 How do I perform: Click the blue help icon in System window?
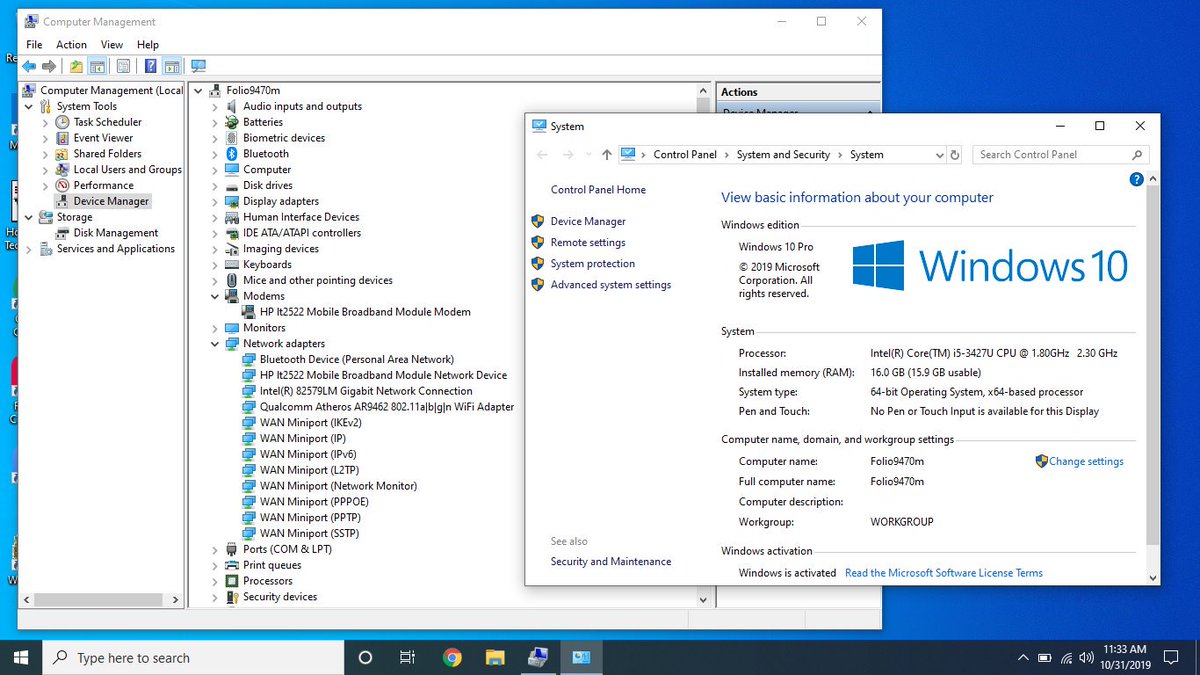click(1136, 179)
